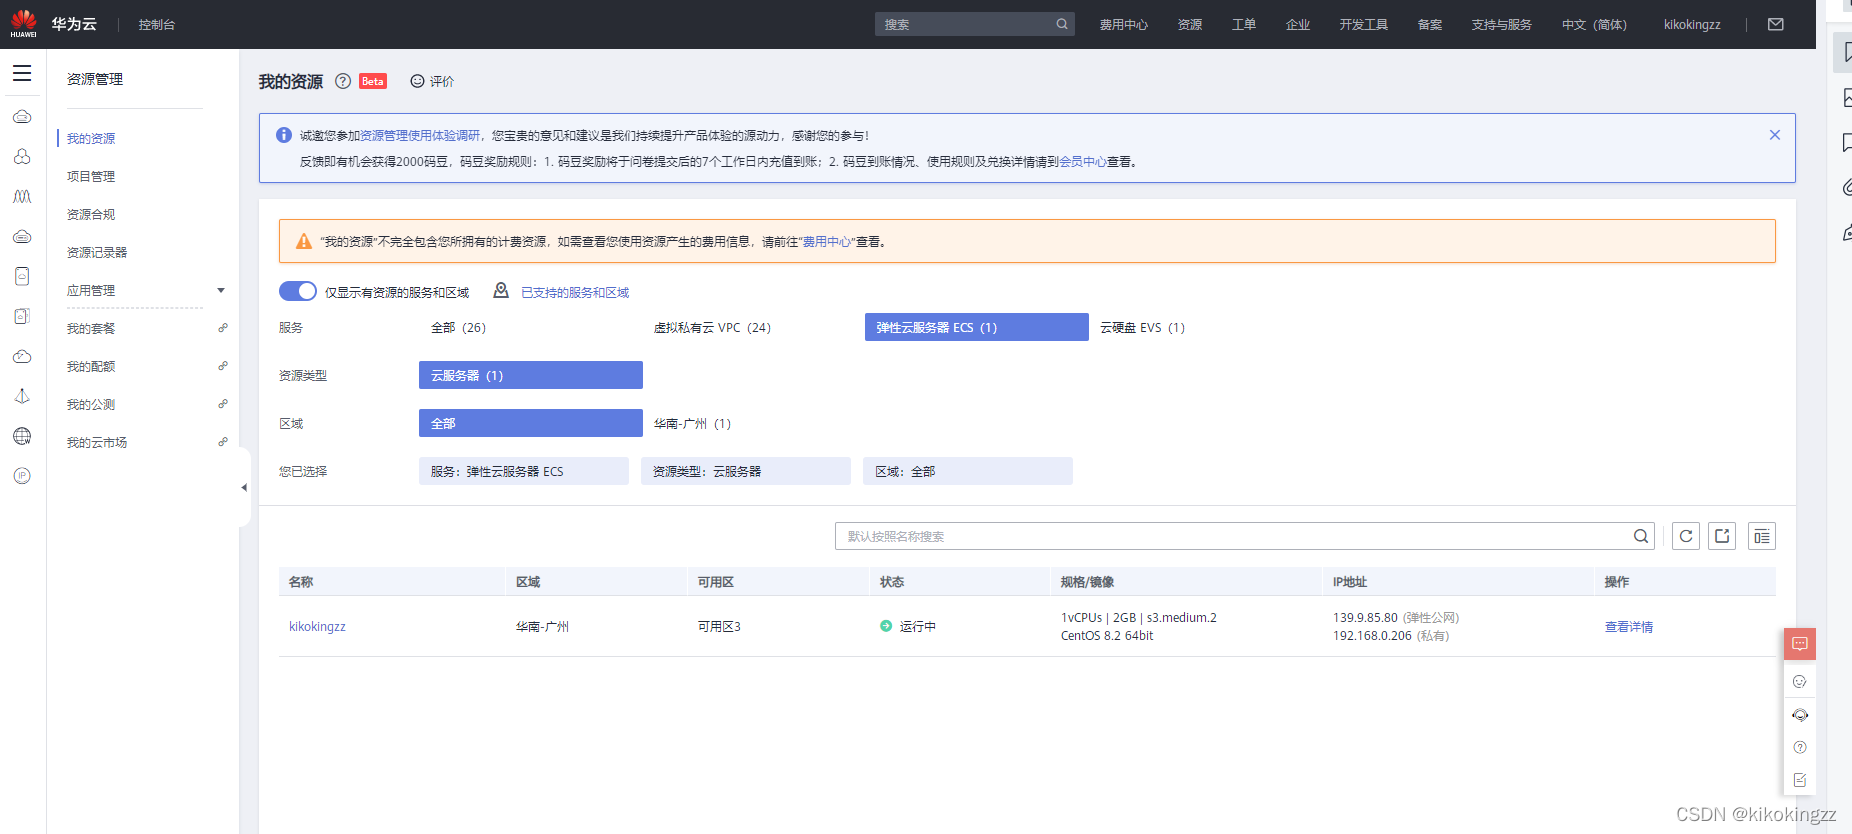The width and height of the screenshot is (1852, 834).
Task: Click the floating help question icon
Action: [1800, 747]
